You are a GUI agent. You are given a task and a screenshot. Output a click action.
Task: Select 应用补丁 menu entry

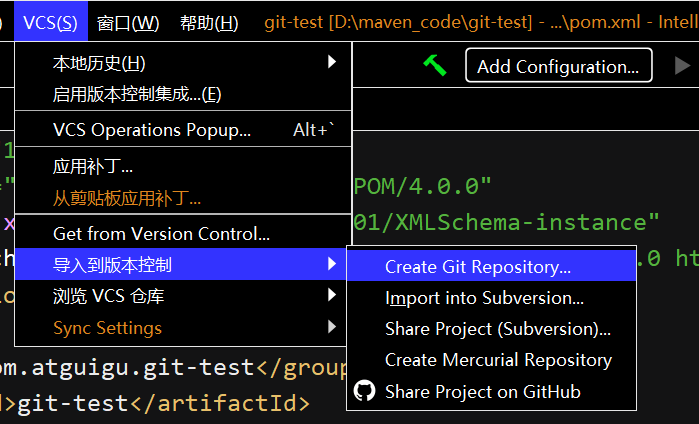(93, 166)
